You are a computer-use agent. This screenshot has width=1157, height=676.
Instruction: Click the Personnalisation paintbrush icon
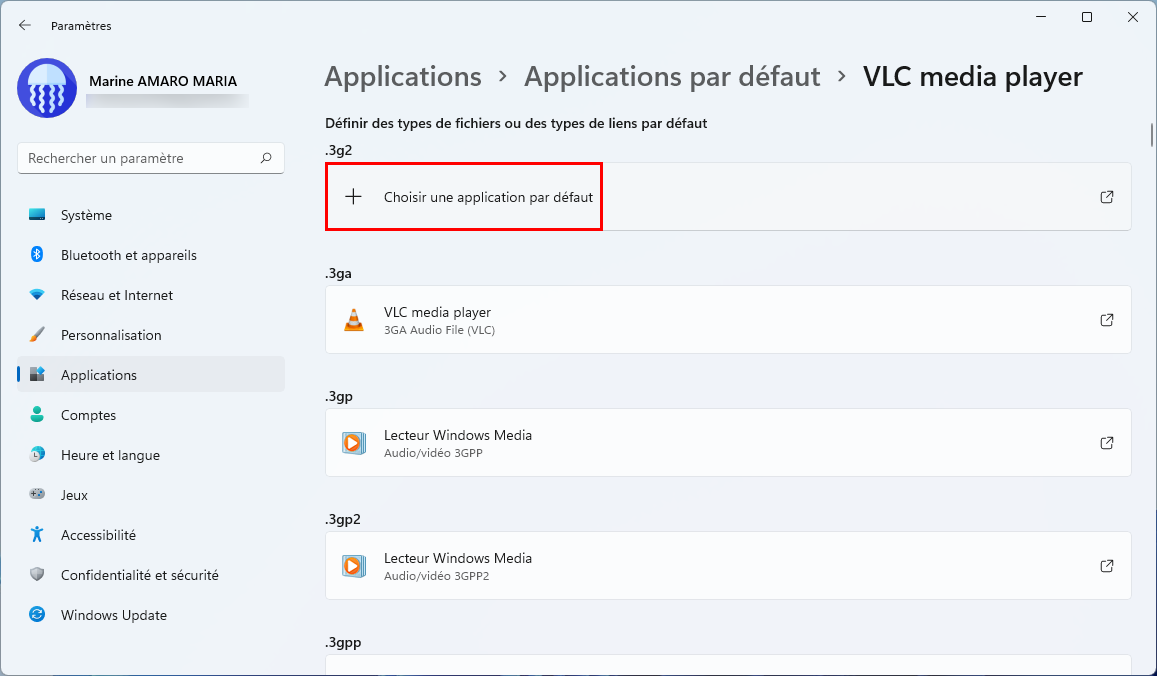(x=37, y=334)
